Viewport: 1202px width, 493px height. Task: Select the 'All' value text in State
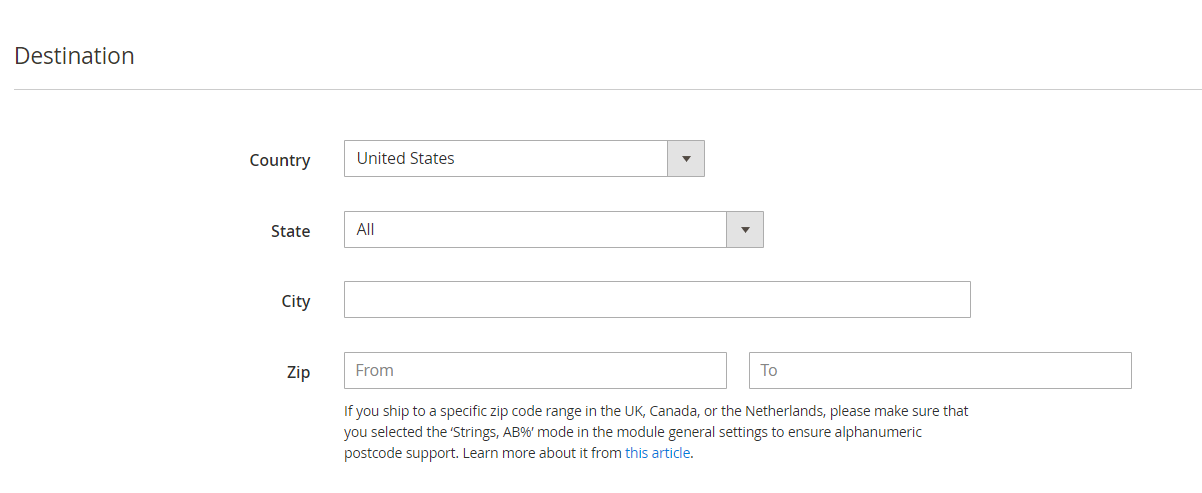(365, 229)
